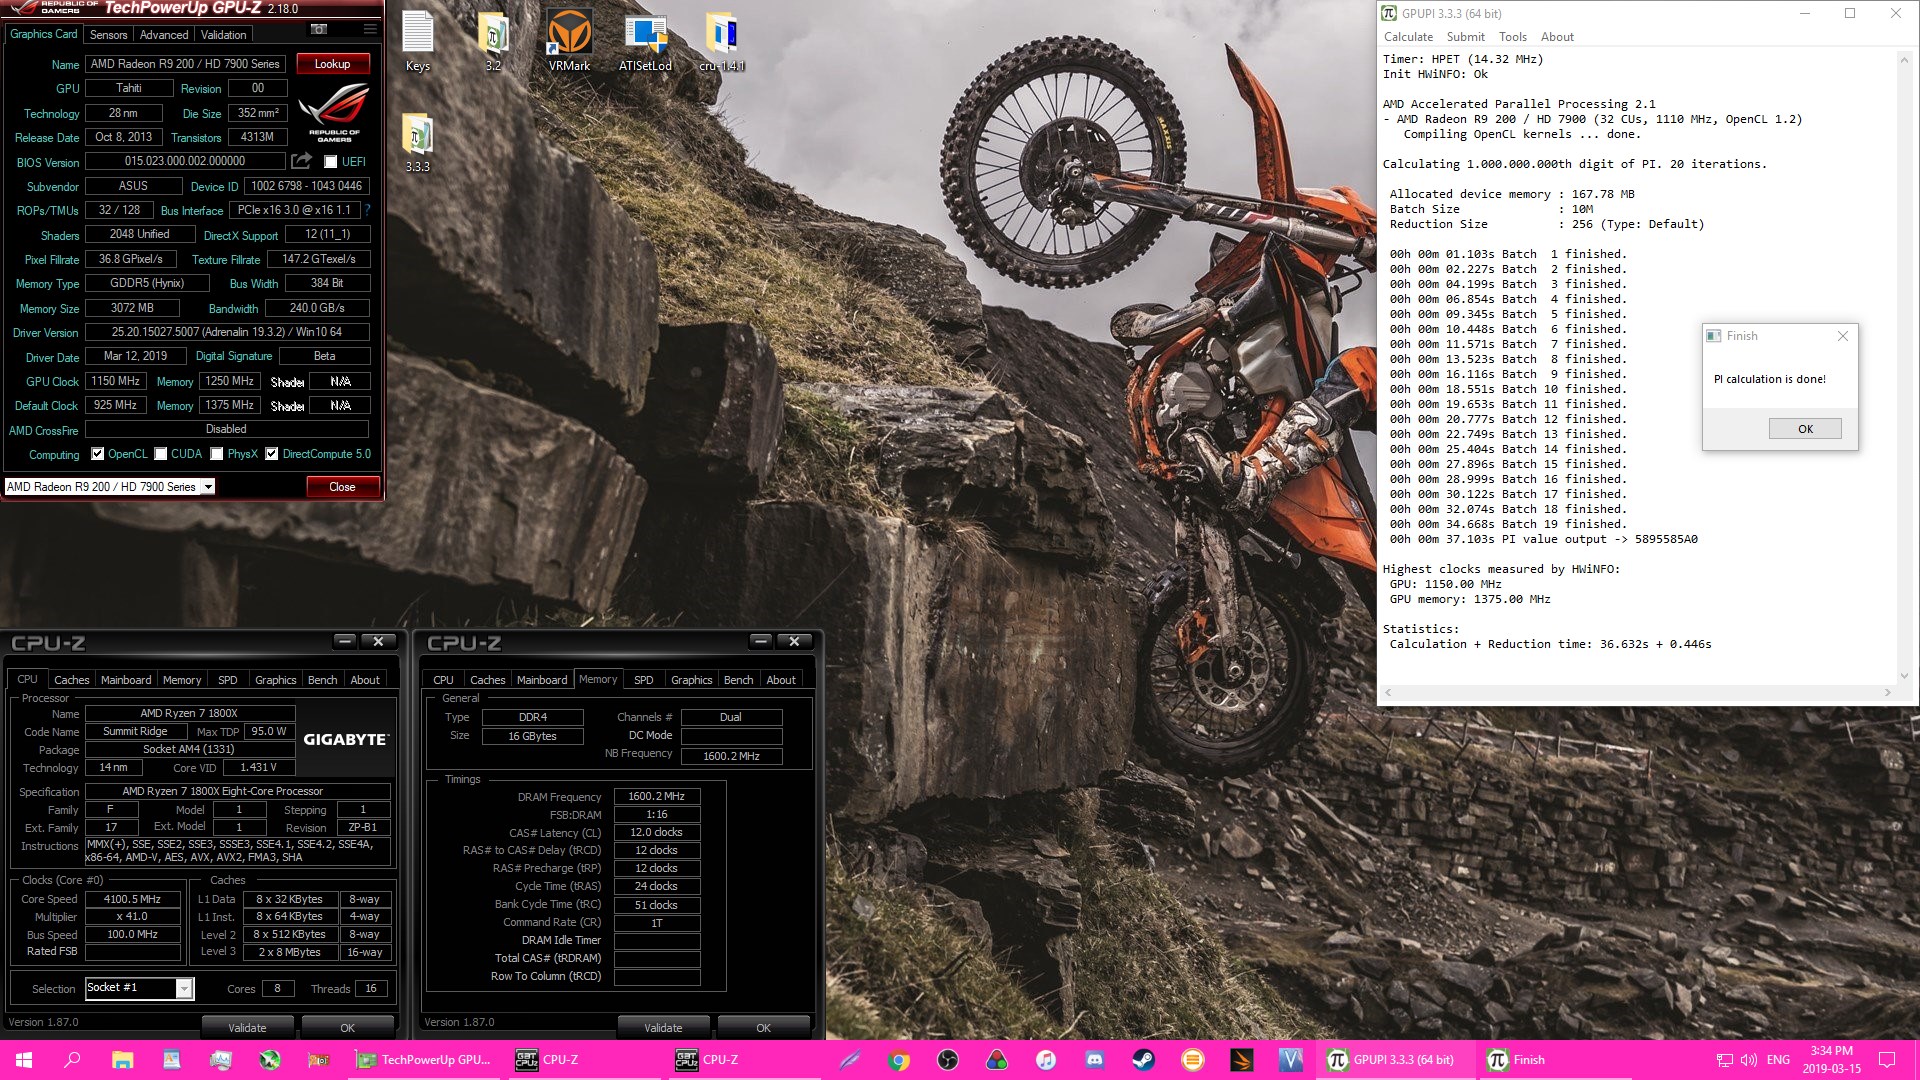Screen dimensions: 1920x1080
Task: Click Validate in the right CPU-Z window
Action: click(663, 1027)
